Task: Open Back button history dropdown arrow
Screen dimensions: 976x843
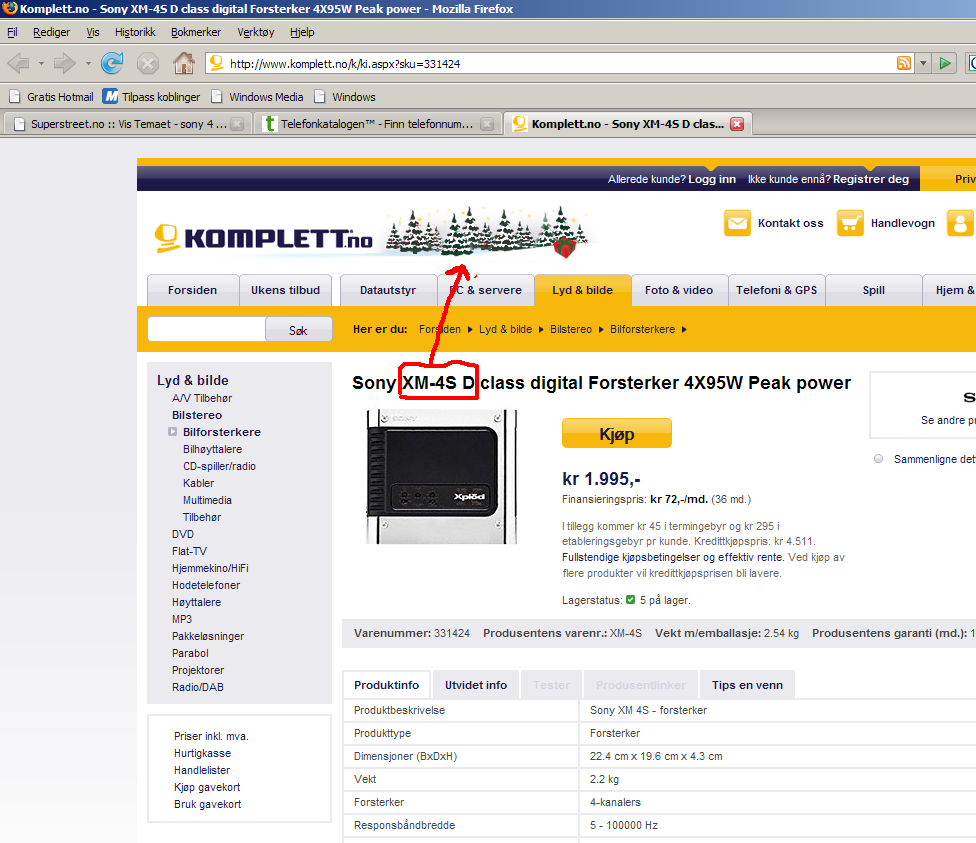Action: tap(41, 64)
